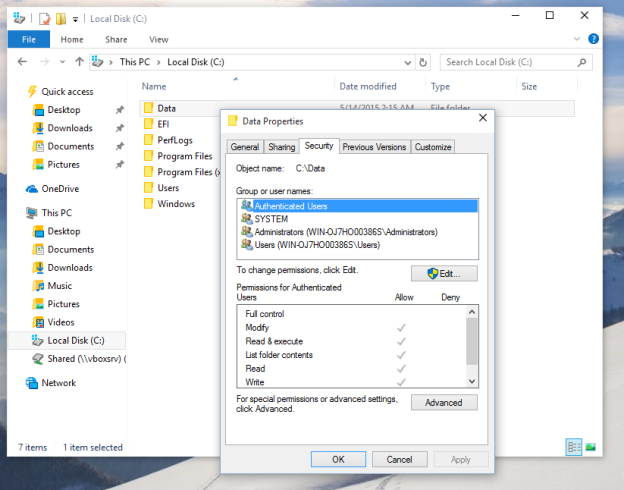Open the Previous Versions tab

(x=374, y=147)
